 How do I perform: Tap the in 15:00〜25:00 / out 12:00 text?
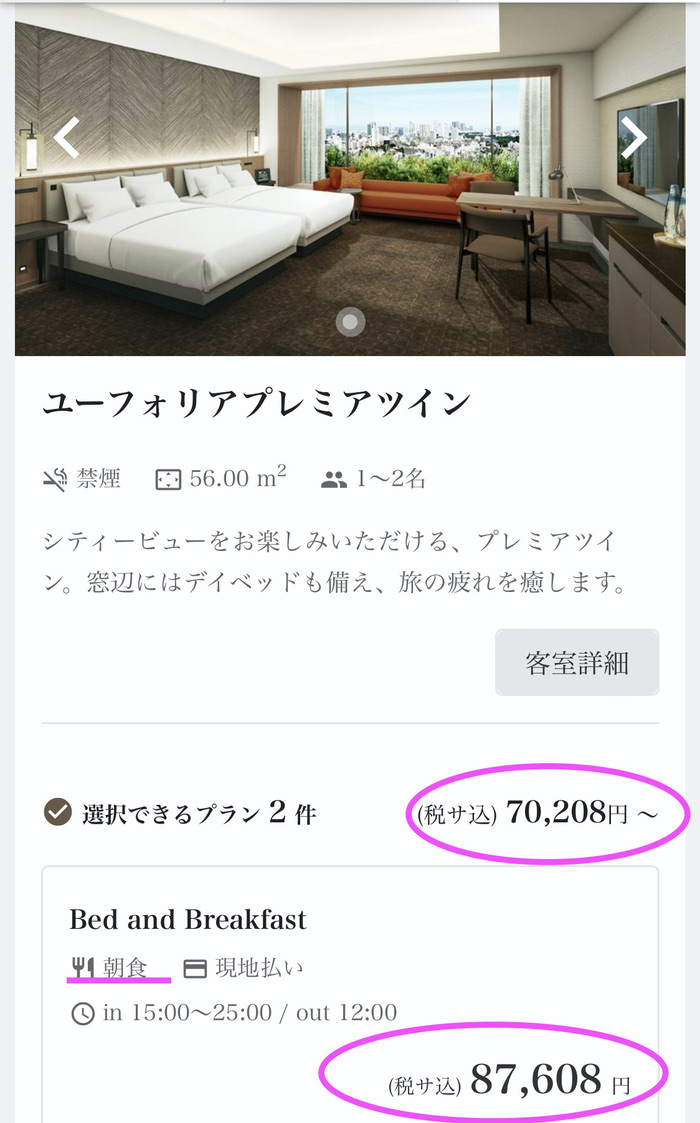coord(249,1012)
